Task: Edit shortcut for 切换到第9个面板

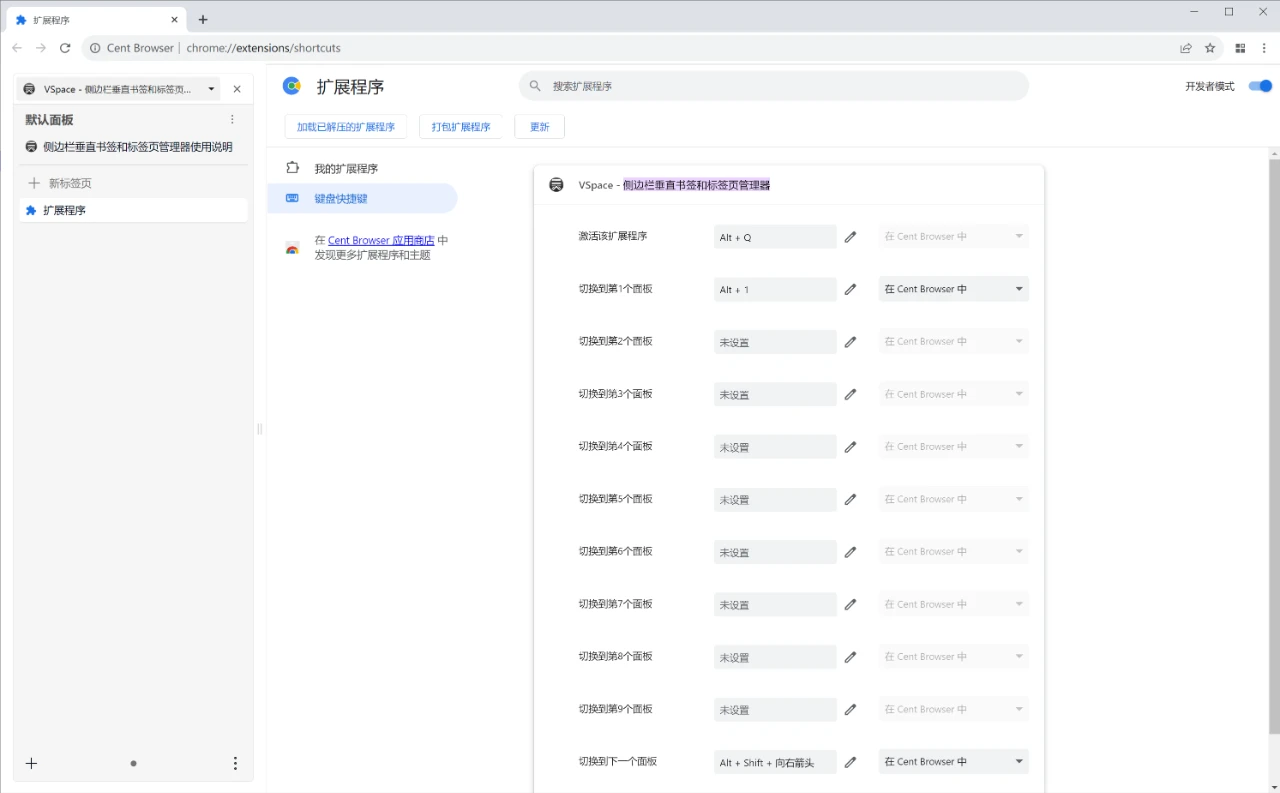Action: (850, 709)
